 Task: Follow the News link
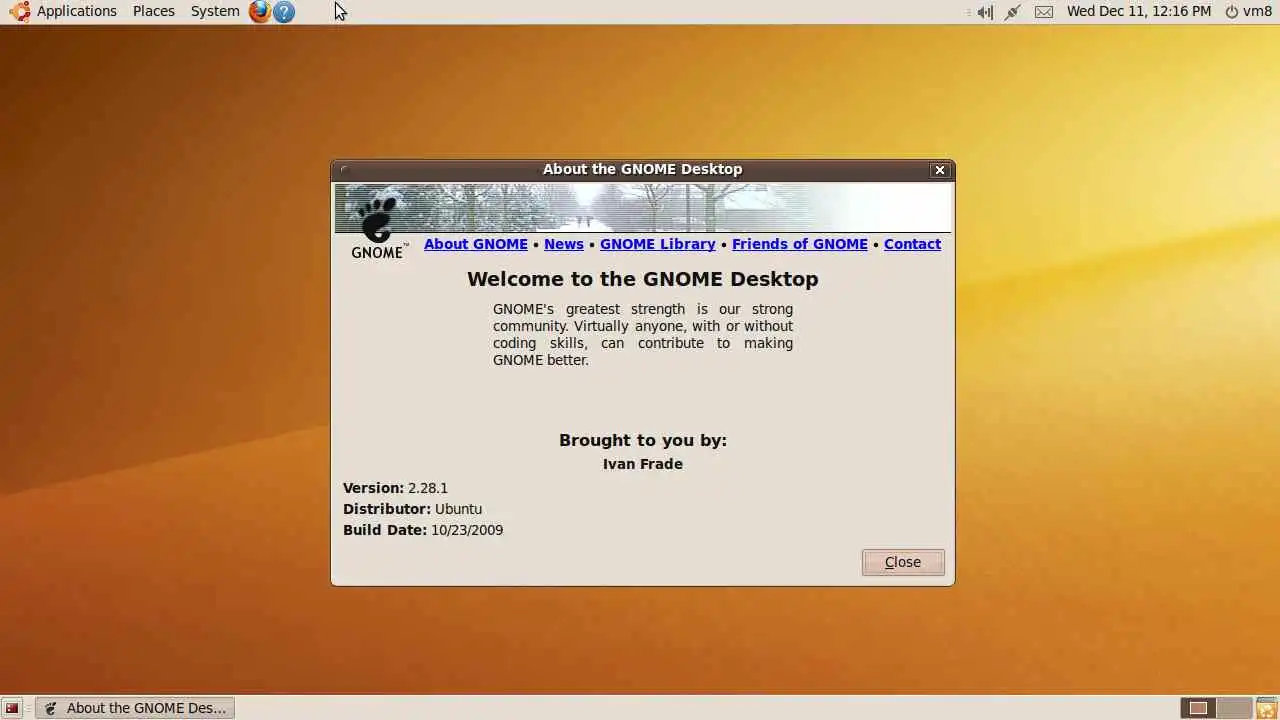[x=564, y=244]
